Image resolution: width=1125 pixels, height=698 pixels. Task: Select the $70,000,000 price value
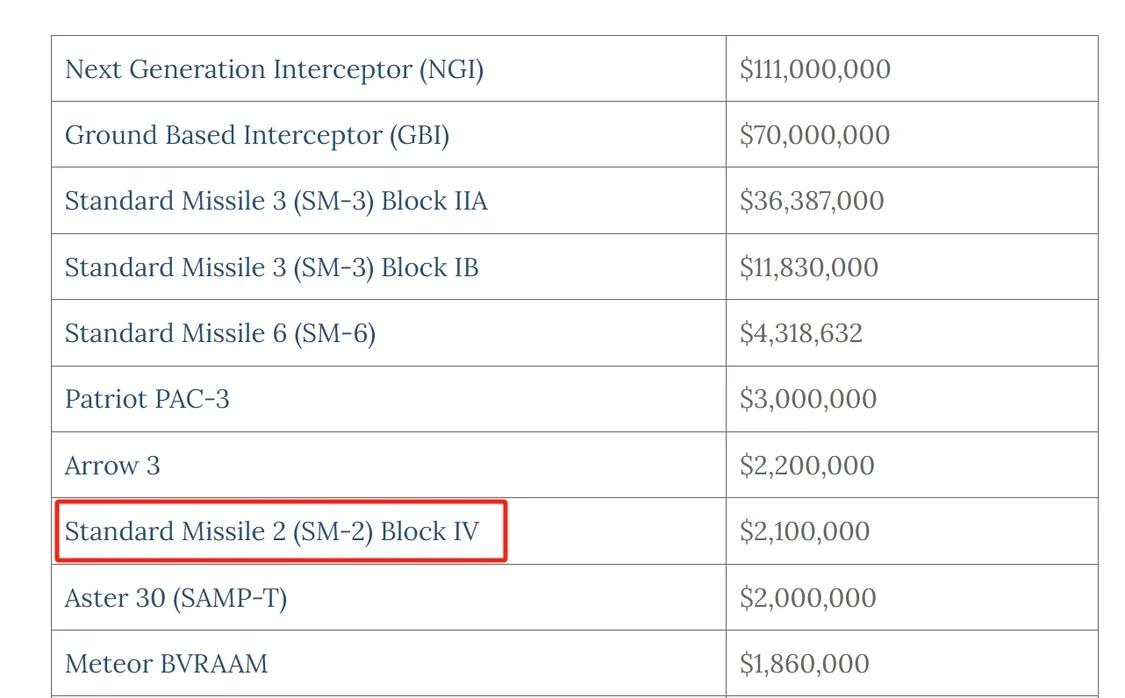[x=814, y=135]
